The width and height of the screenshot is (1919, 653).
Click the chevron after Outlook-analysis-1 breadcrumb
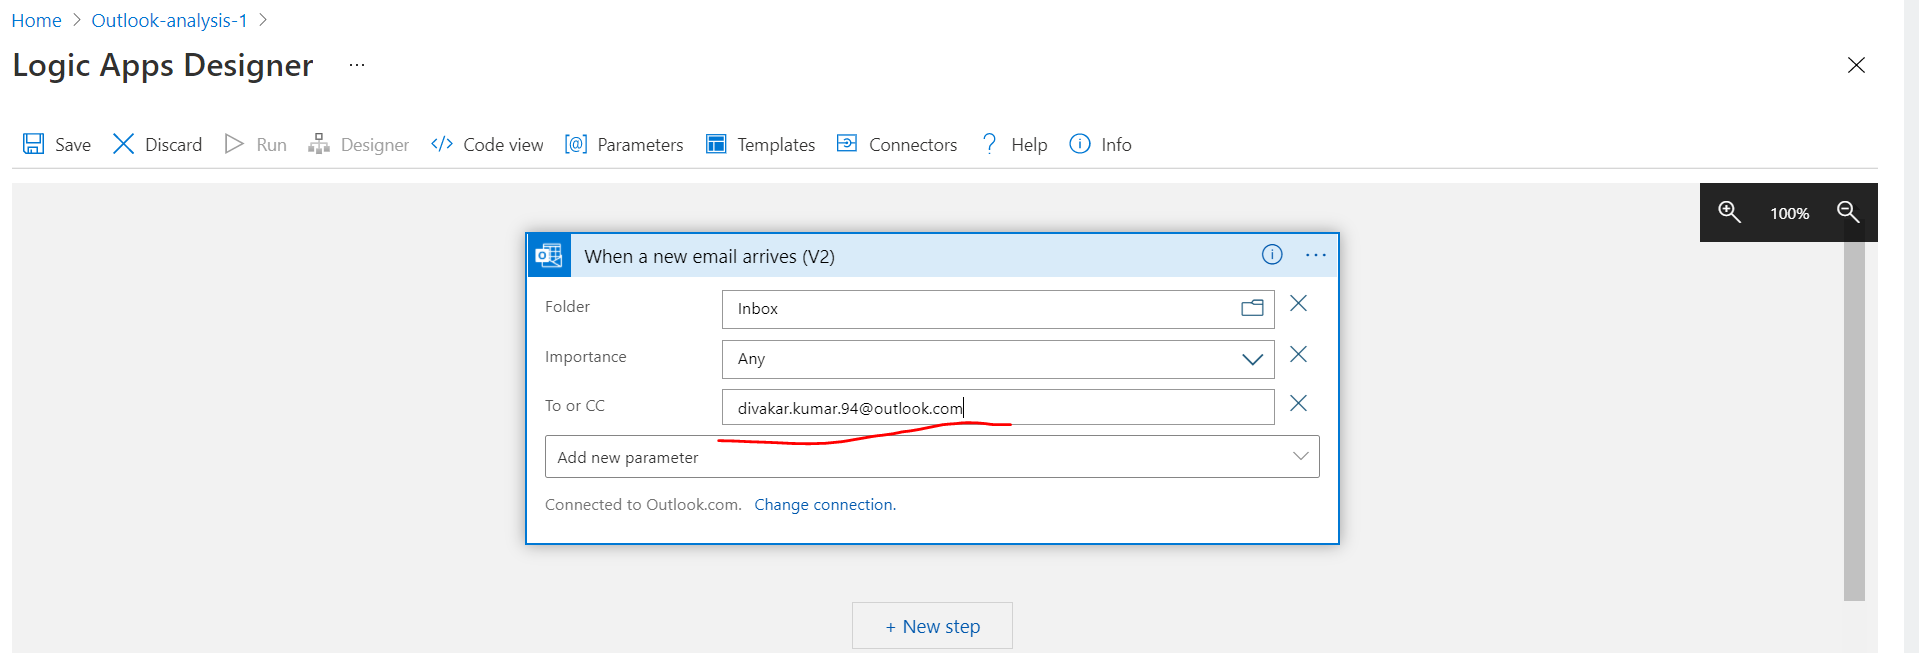point(263,20)
